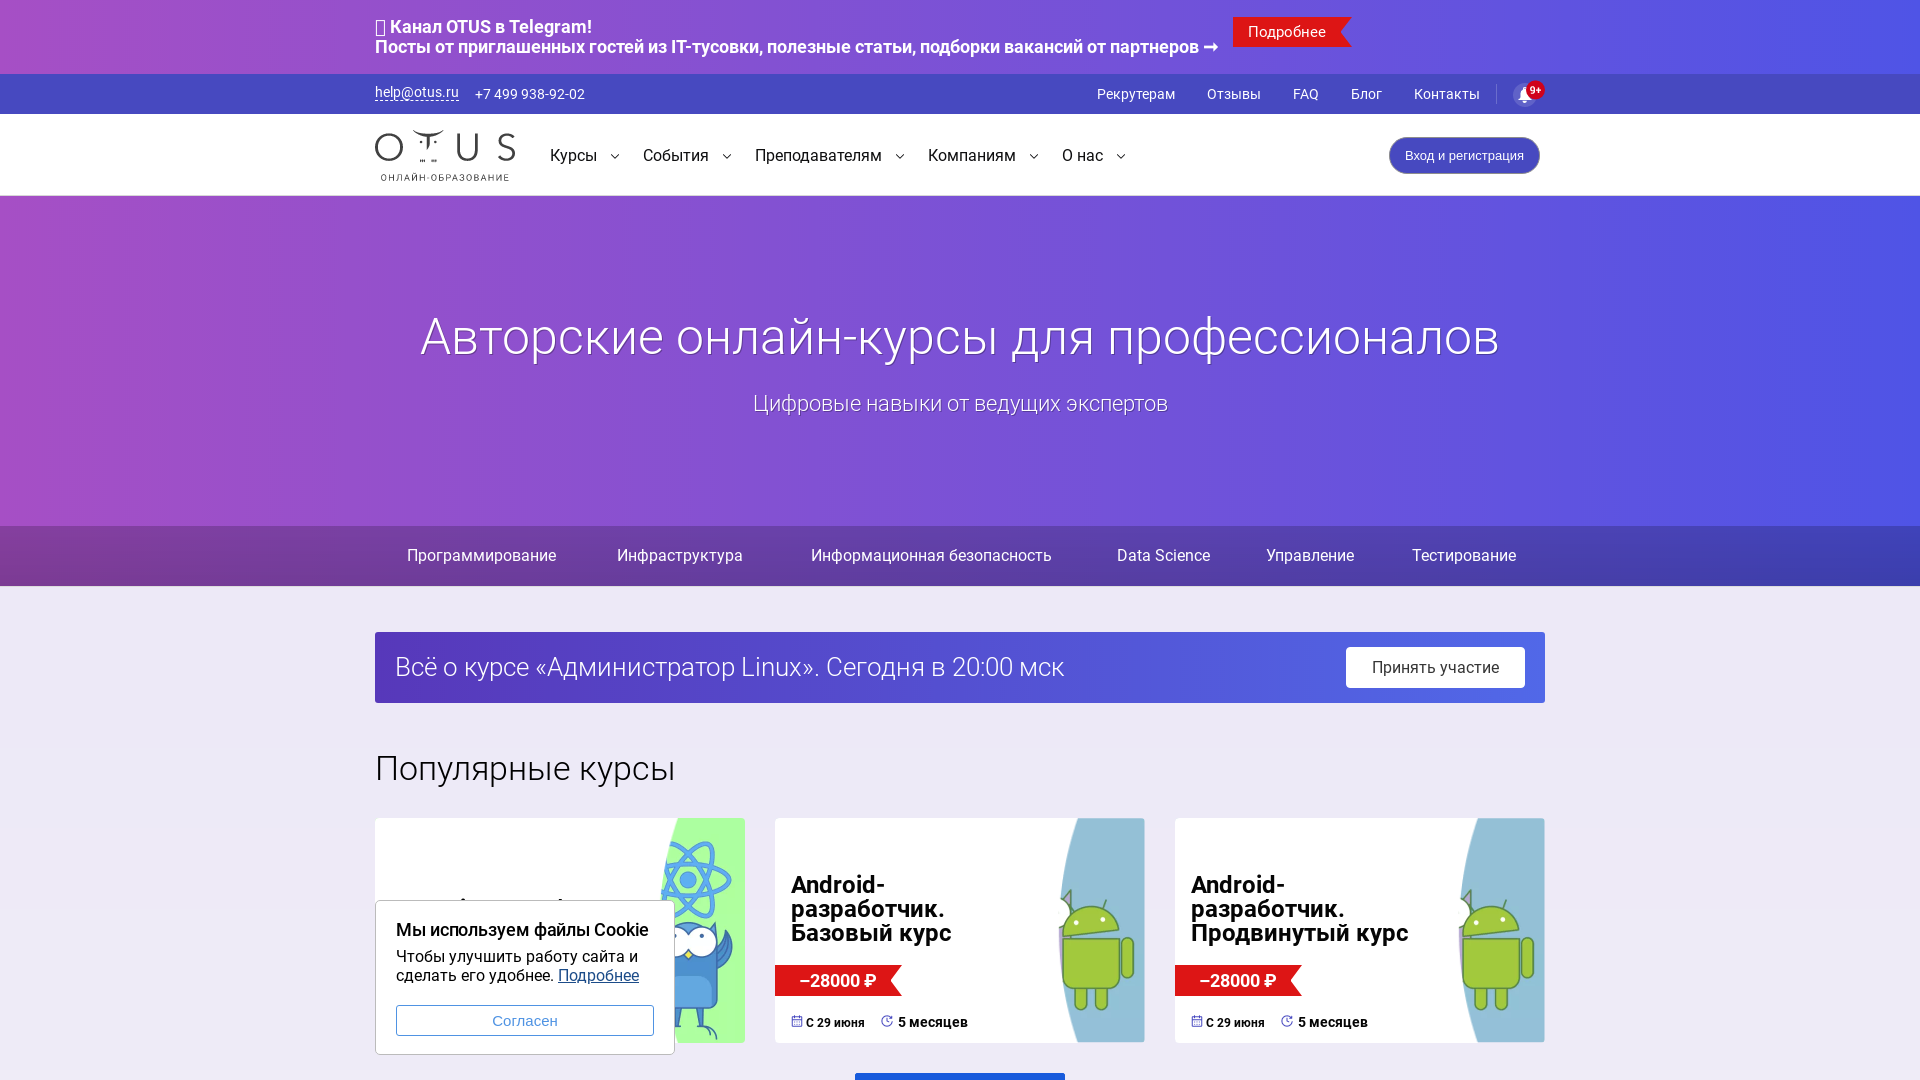The image size is (1920, 1080).
Task: Select the Data Science category tab
Action: click(1163, 556)
